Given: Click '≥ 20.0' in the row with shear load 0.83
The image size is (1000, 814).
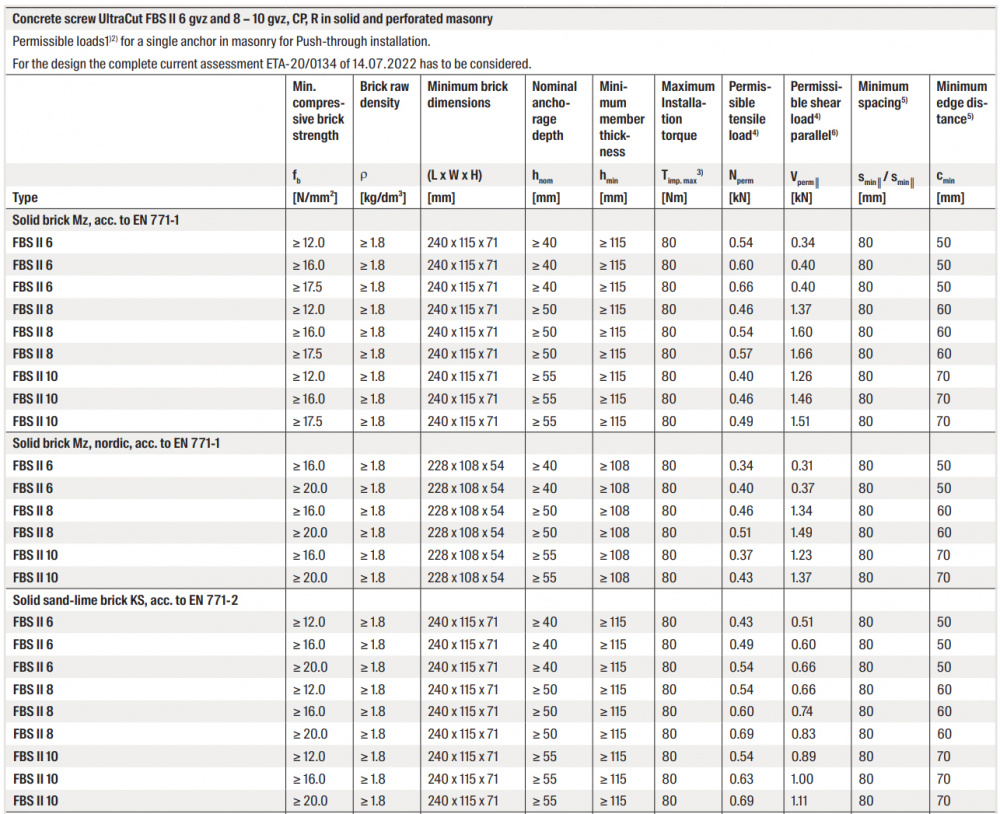Looking at the screenshot, I should pyautogui.click(x=310, y=734).
